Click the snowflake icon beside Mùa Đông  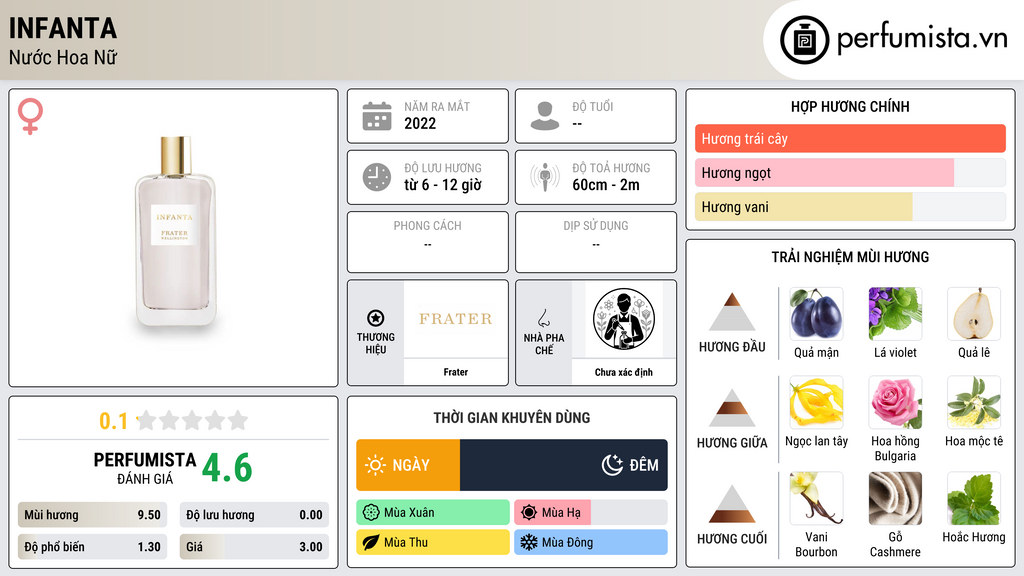click(529, 543)
